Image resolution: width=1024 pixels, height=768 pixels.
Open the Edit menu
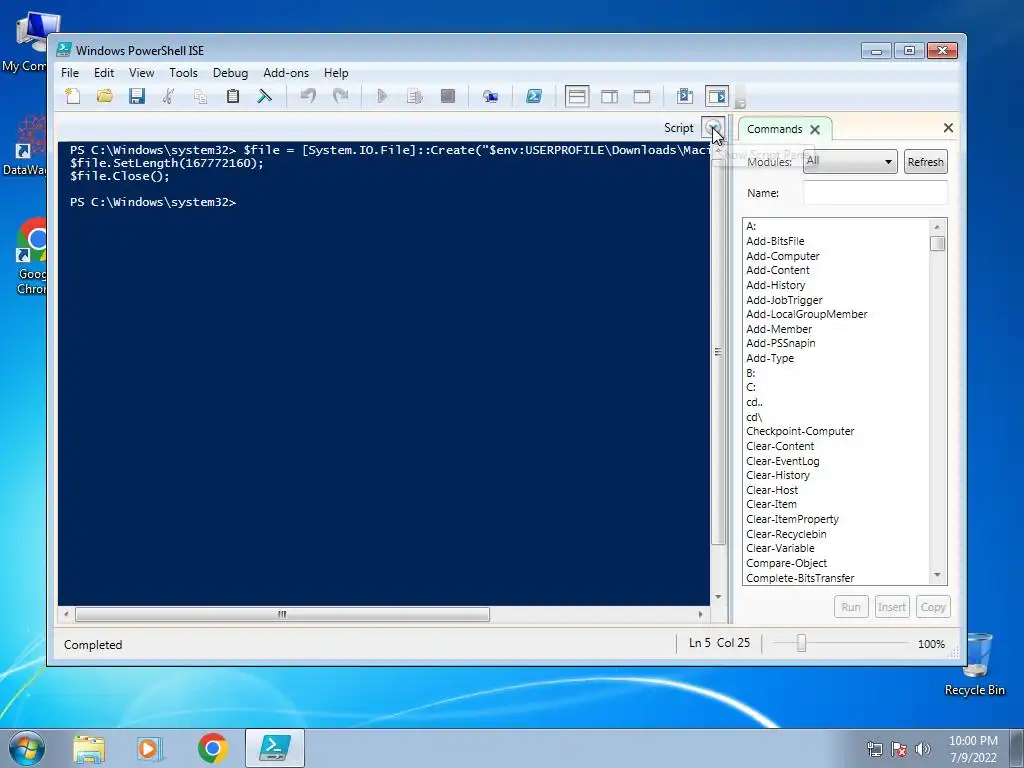pyautogui.click(x=104, y=72)
